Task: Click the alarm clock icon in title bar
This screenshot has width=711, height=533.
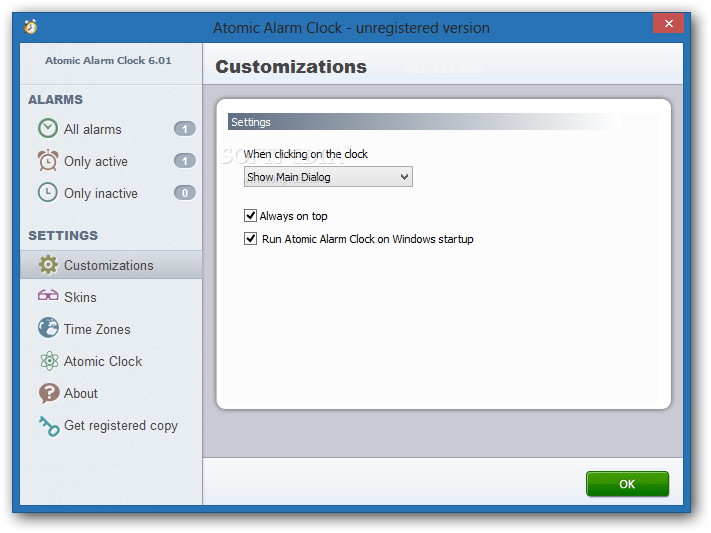Action: point(31,27)
